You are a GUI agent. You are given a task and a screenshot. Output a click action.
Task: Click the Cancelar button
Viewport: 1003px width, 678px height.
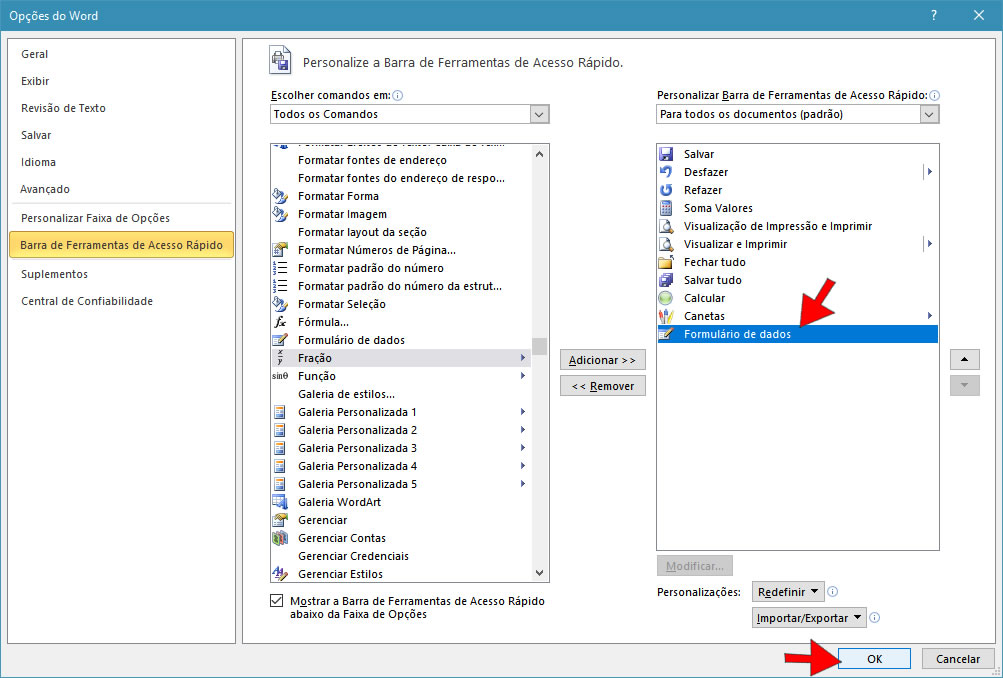(x=958, y=659)
